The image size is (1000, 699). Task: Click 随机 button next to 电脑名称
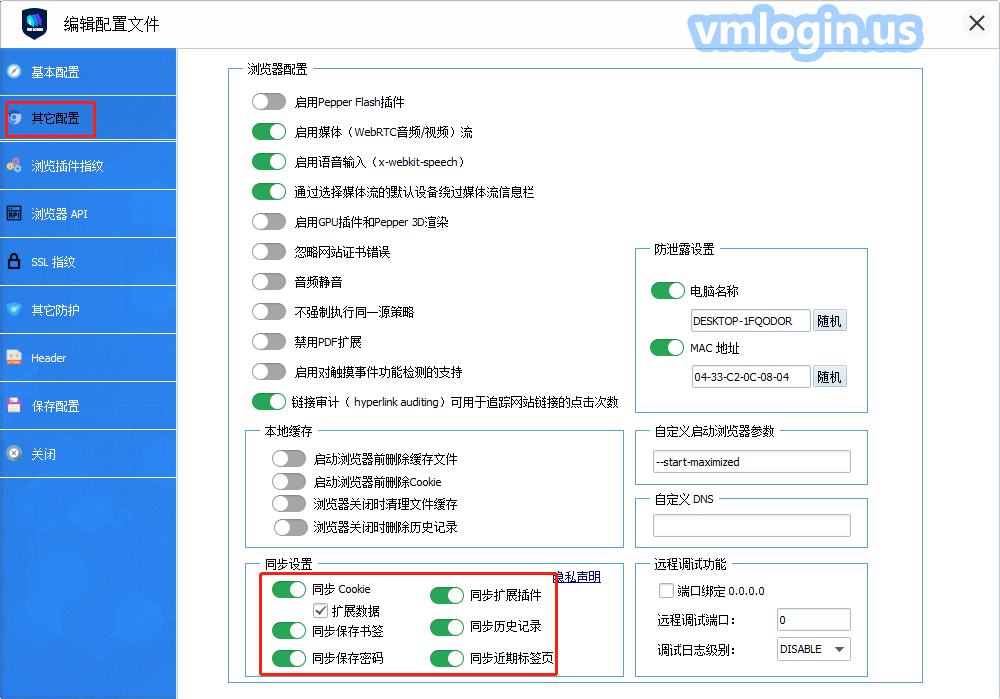[x=830, y=321]
